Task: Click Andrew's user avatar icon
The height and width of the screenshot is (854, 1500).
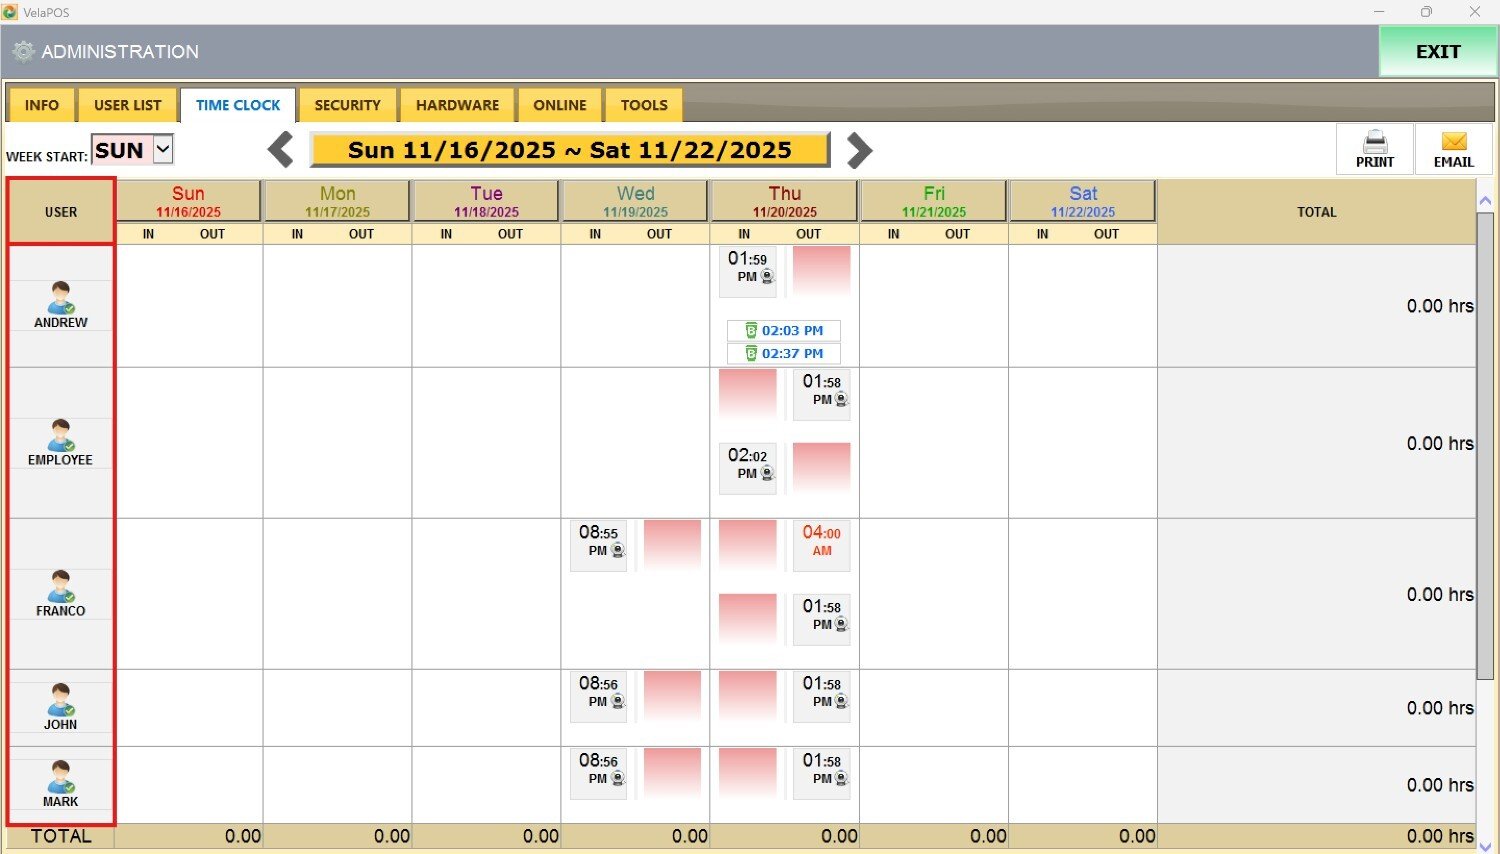Action: tap(60, 298)
